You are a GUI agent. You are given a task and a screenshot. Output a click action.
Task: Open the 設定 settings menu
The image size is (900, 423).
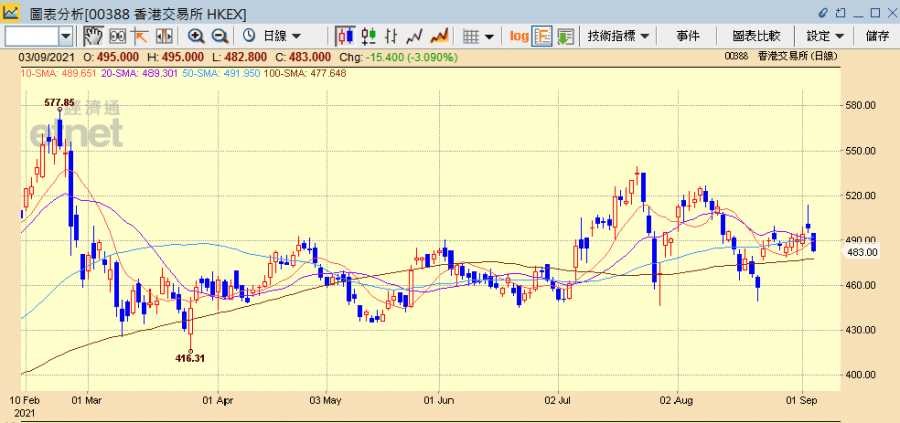tap(825, 36)
